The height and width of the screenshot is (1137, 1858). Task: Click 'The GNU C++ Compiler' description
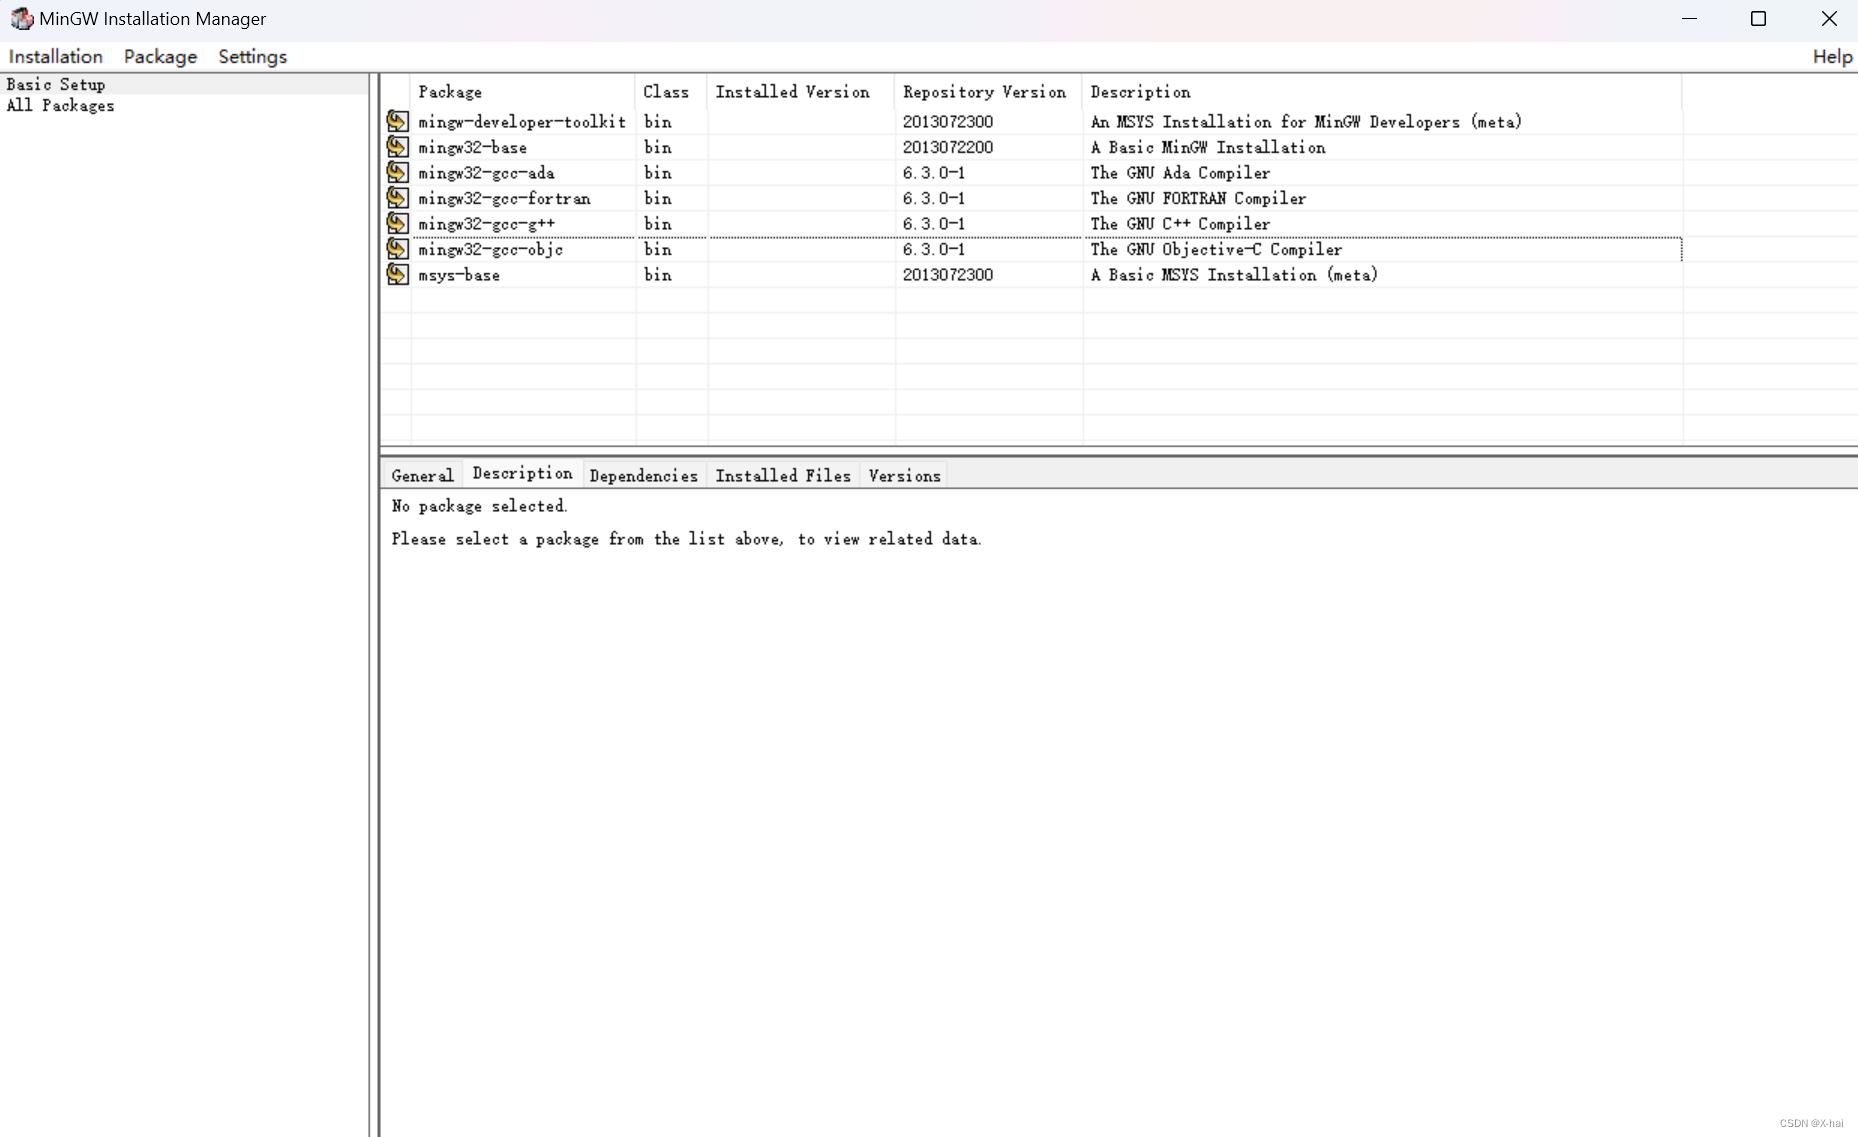[x=1180, y=224]
